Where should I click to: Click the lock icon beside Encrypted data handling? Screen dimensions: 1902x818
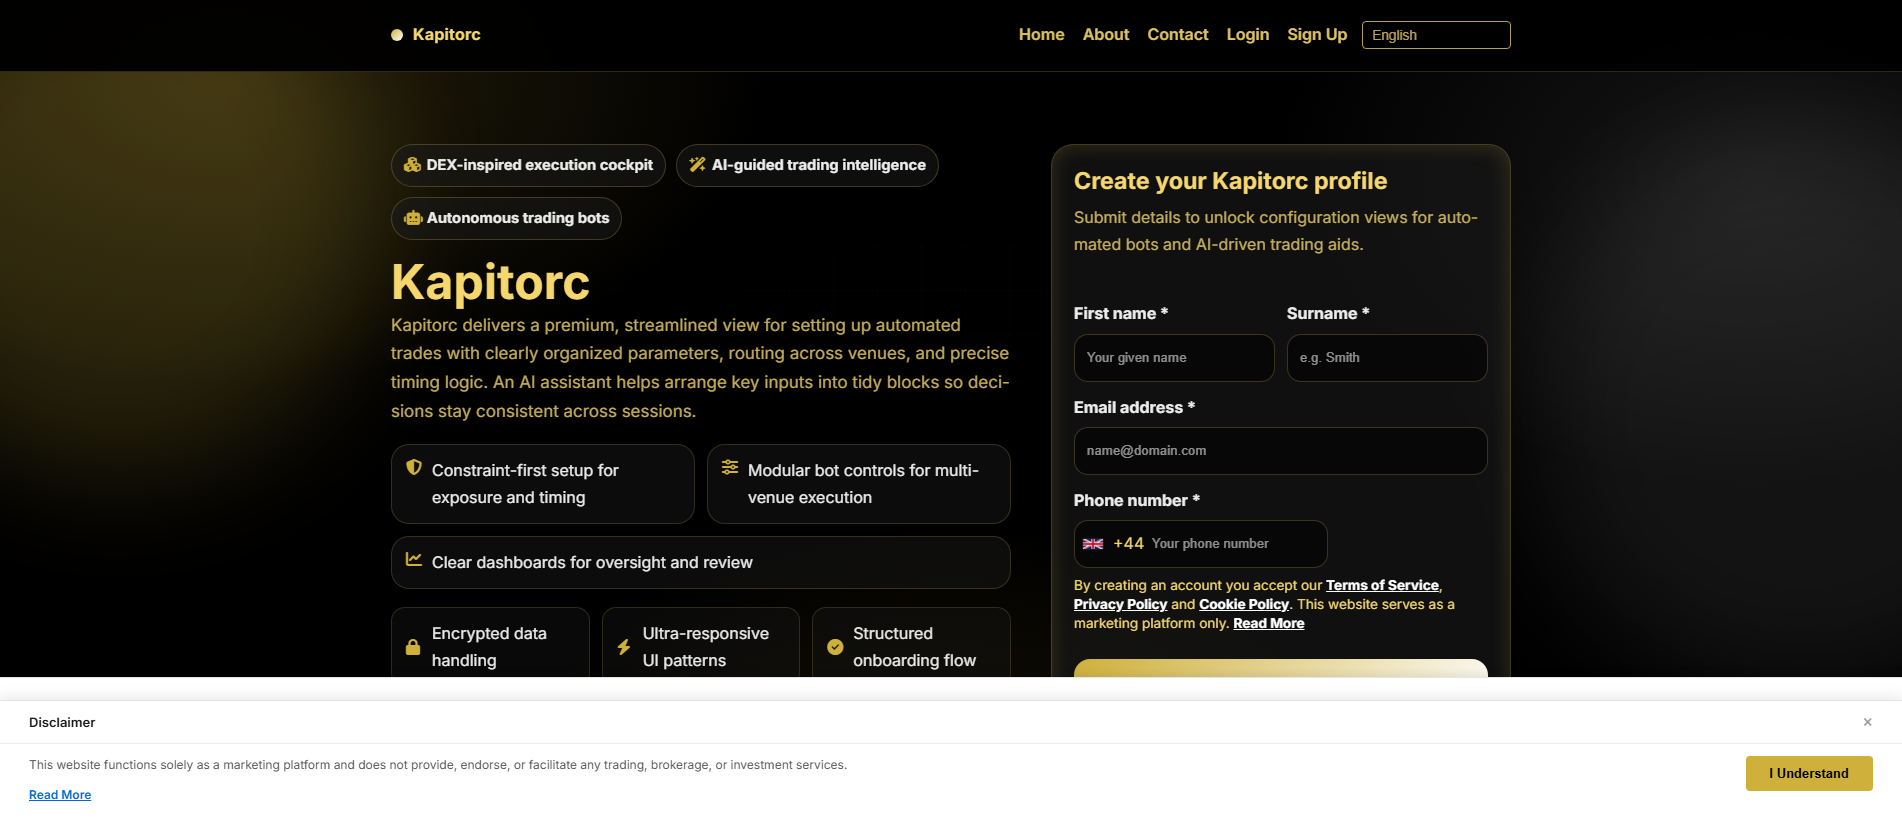[x=413, y=647]
